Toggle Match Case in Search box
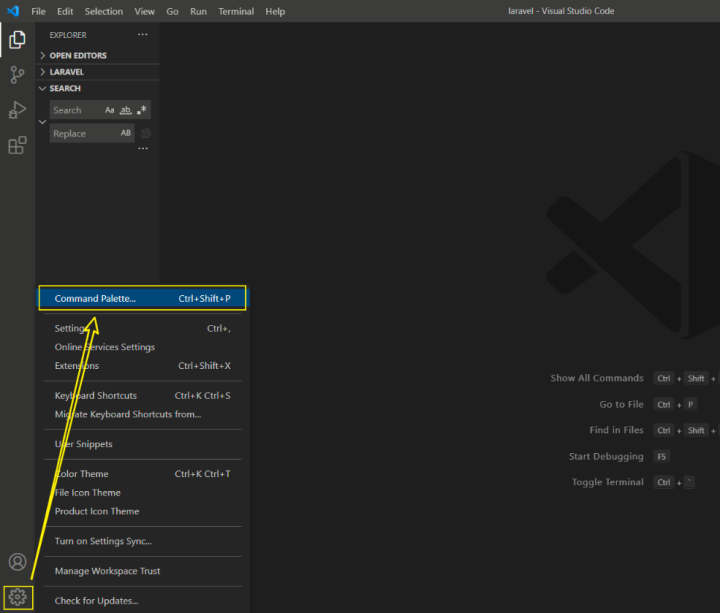The height and width of the screenshot is (613, 720). 109,110
